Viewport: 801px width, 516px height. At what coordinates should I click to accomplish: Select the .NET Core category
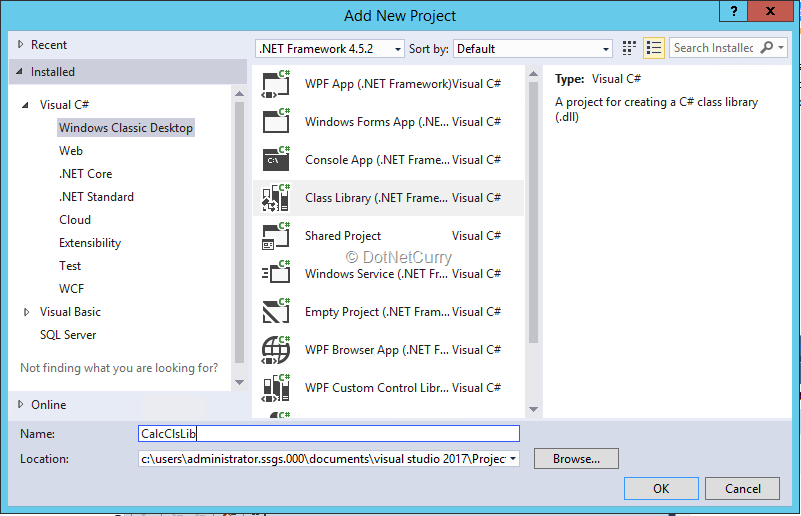pyautogui.click(x=85, y=174)
